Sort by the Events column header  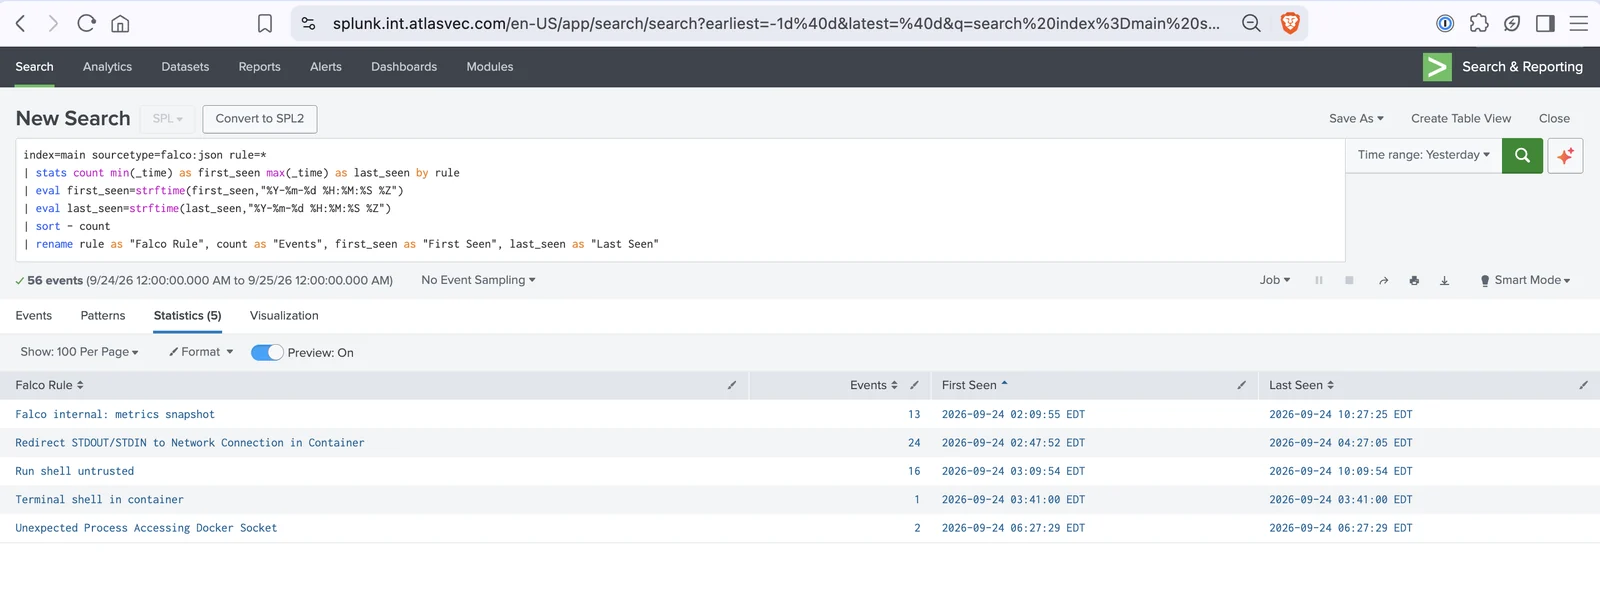tap(874, 385)
